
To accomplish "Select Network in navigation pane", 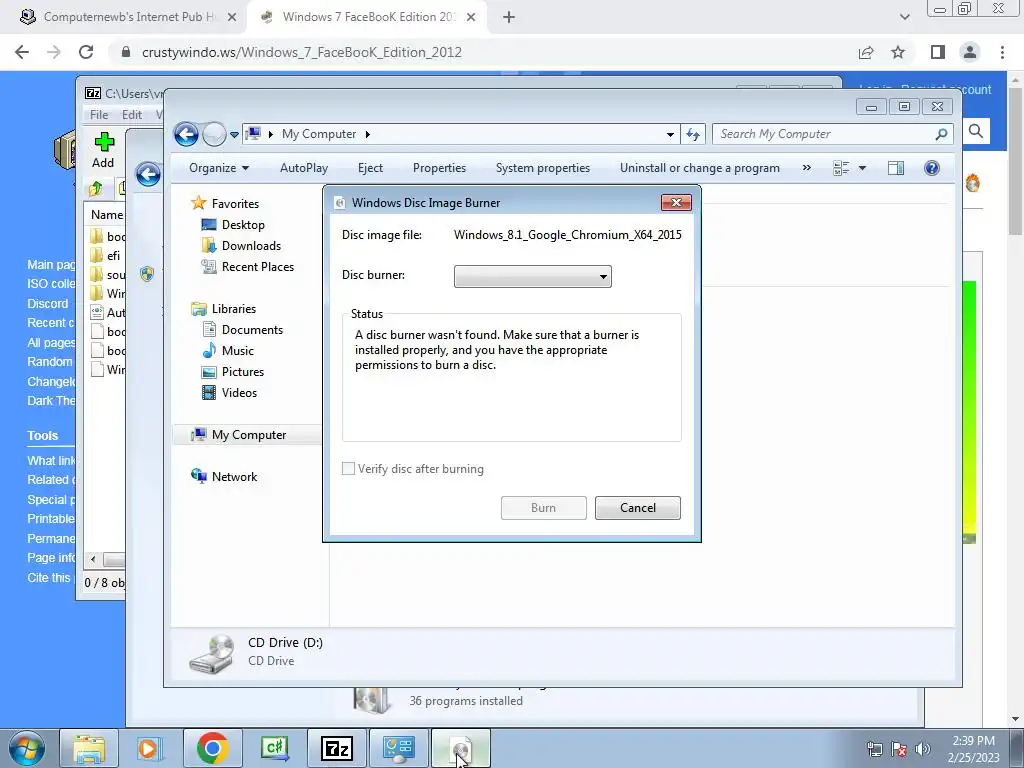I will [x=234, y=477].
